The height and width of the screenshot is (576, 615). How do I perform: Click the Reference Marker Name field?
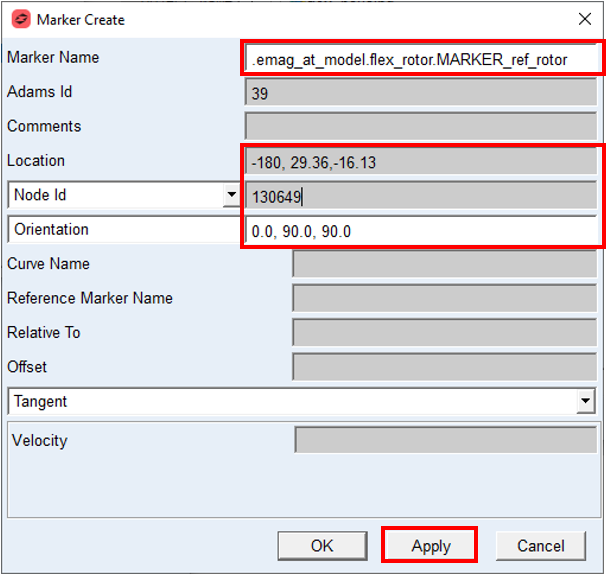pos(445,298)
